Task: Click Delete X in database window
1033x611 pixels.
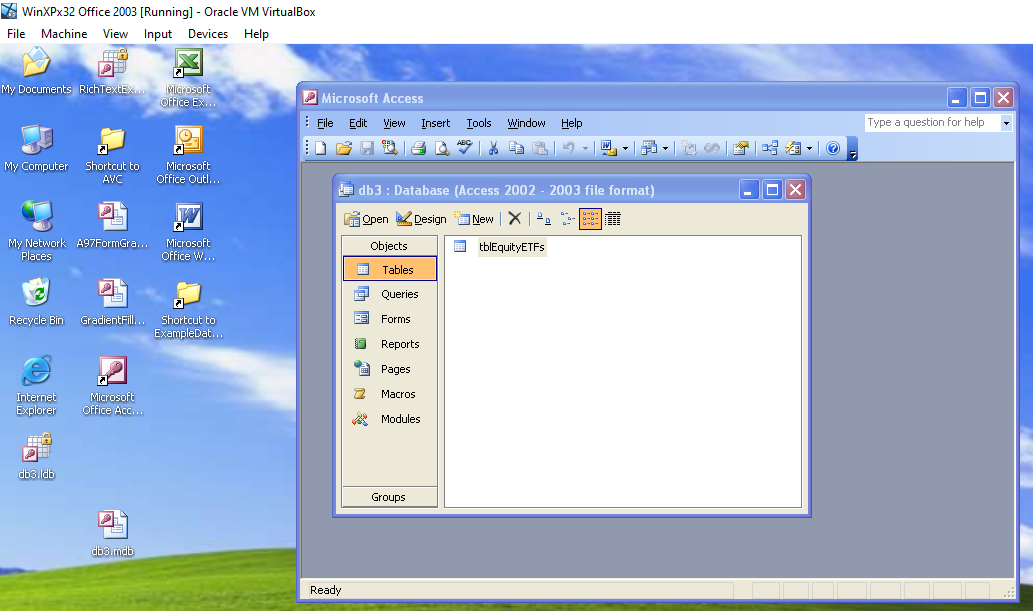Action: pos(515,218)
